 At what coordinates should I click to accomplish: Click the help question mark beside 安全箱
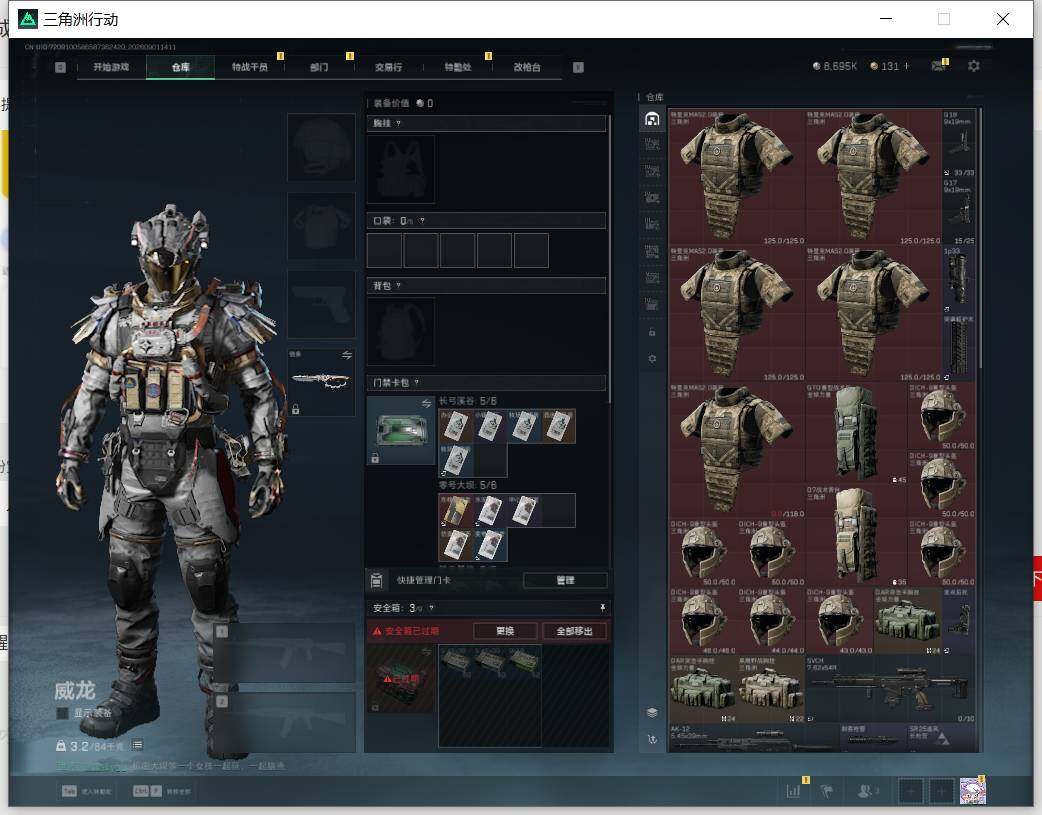coord(431,608)
